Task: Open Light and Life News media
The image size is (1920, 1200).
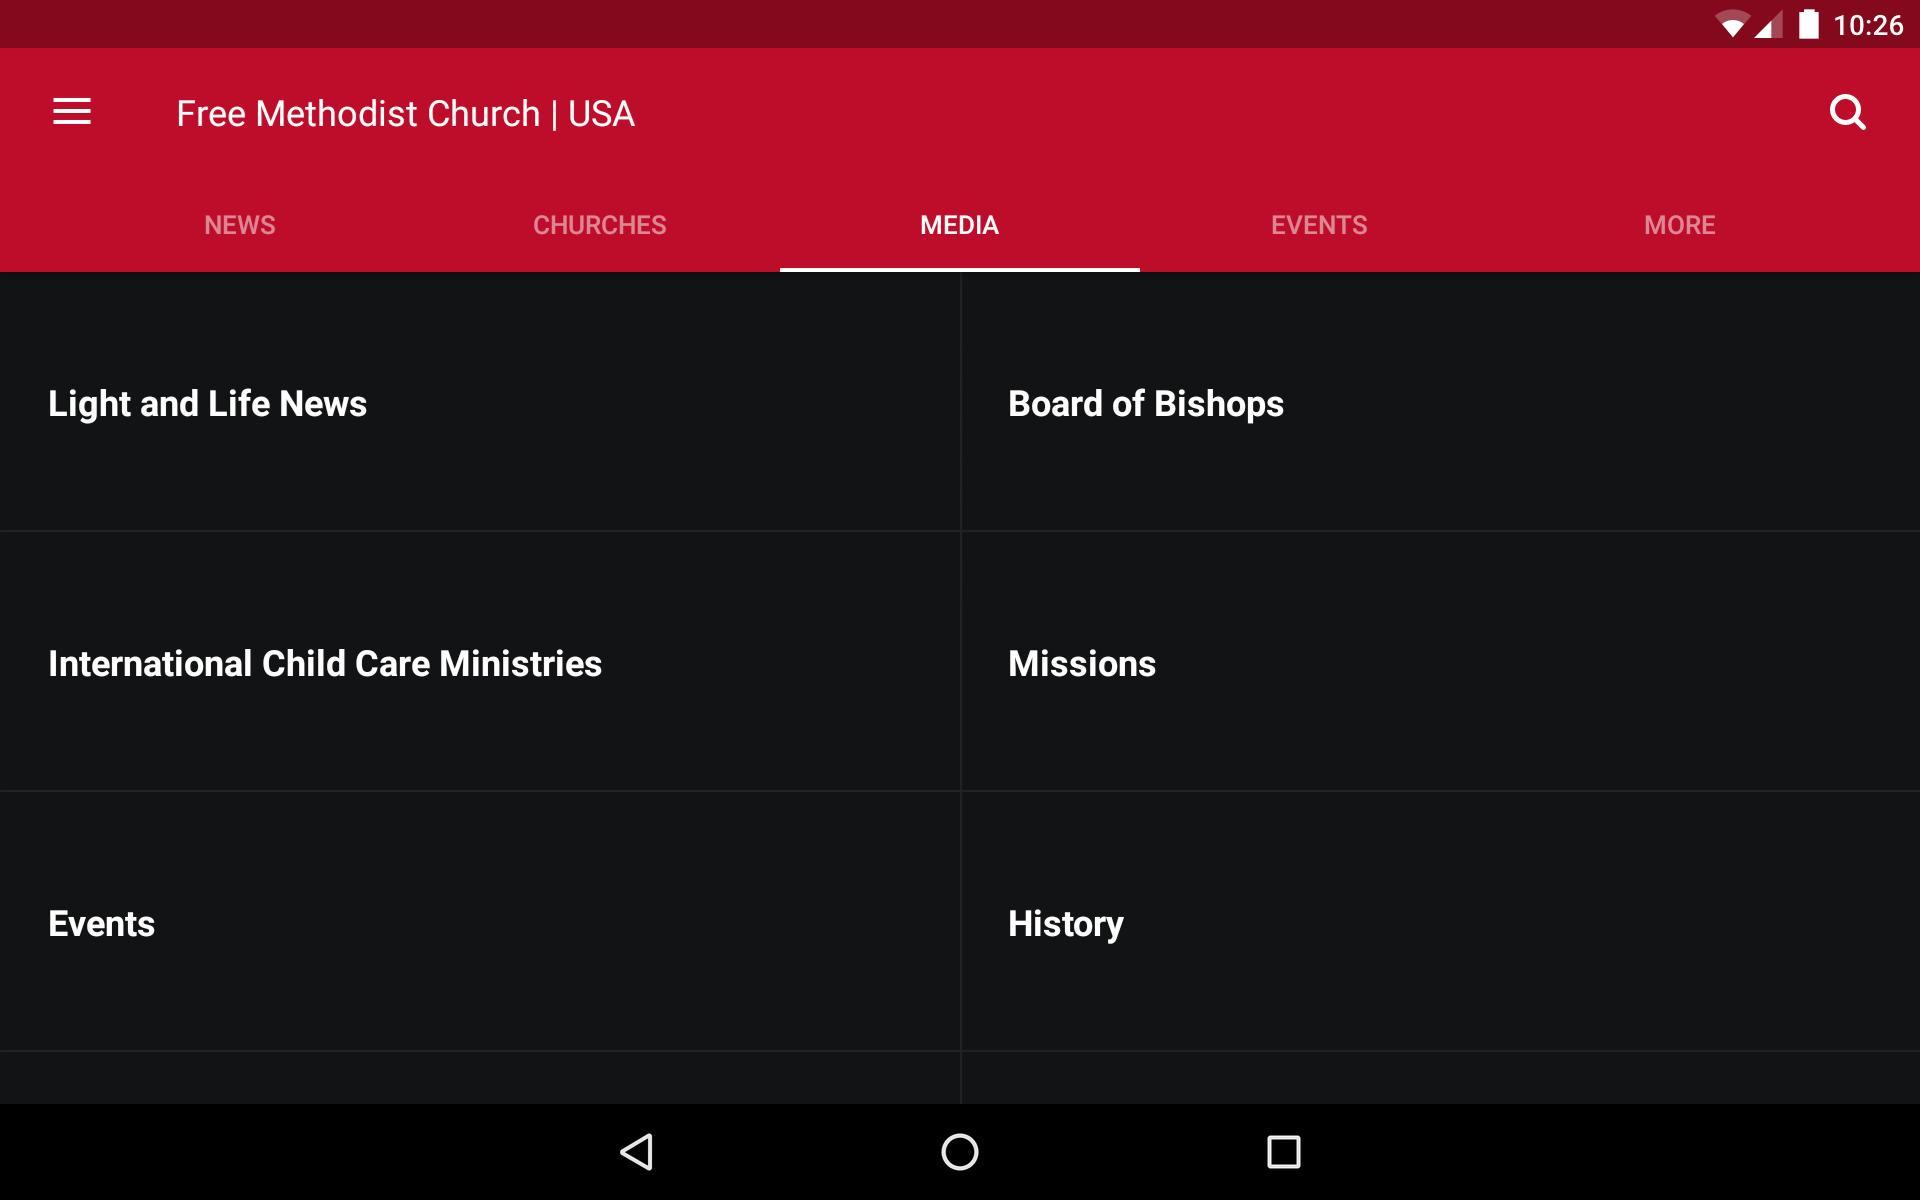Action: coord(480,402)
